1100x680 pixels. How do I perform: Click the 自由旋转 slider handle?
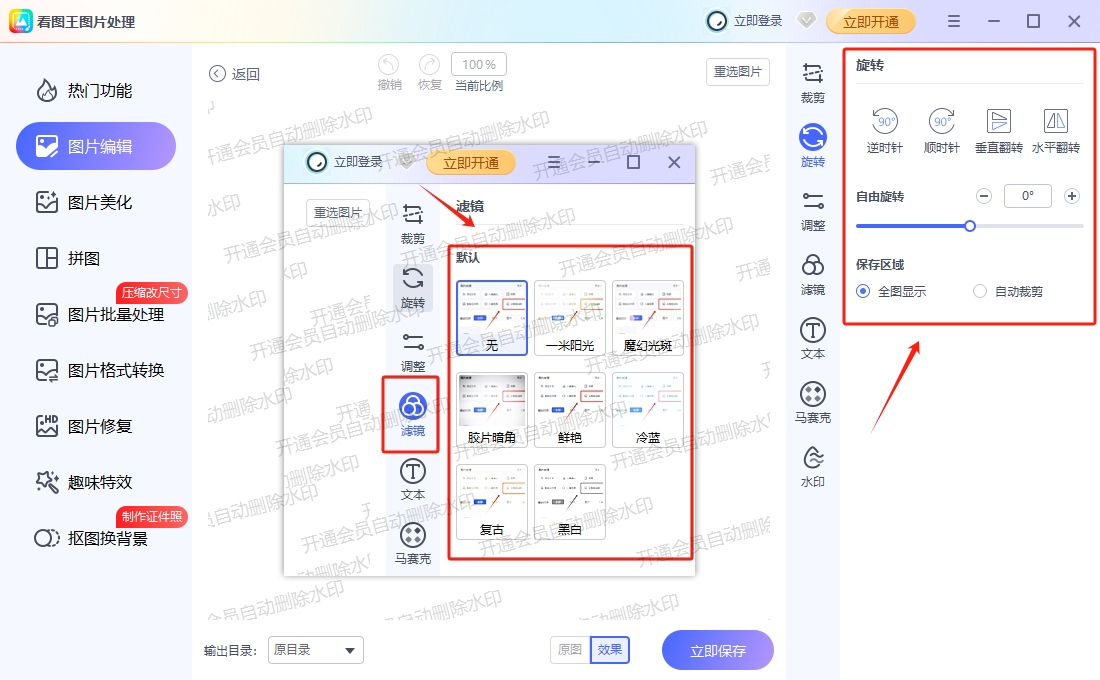point(969,226)
